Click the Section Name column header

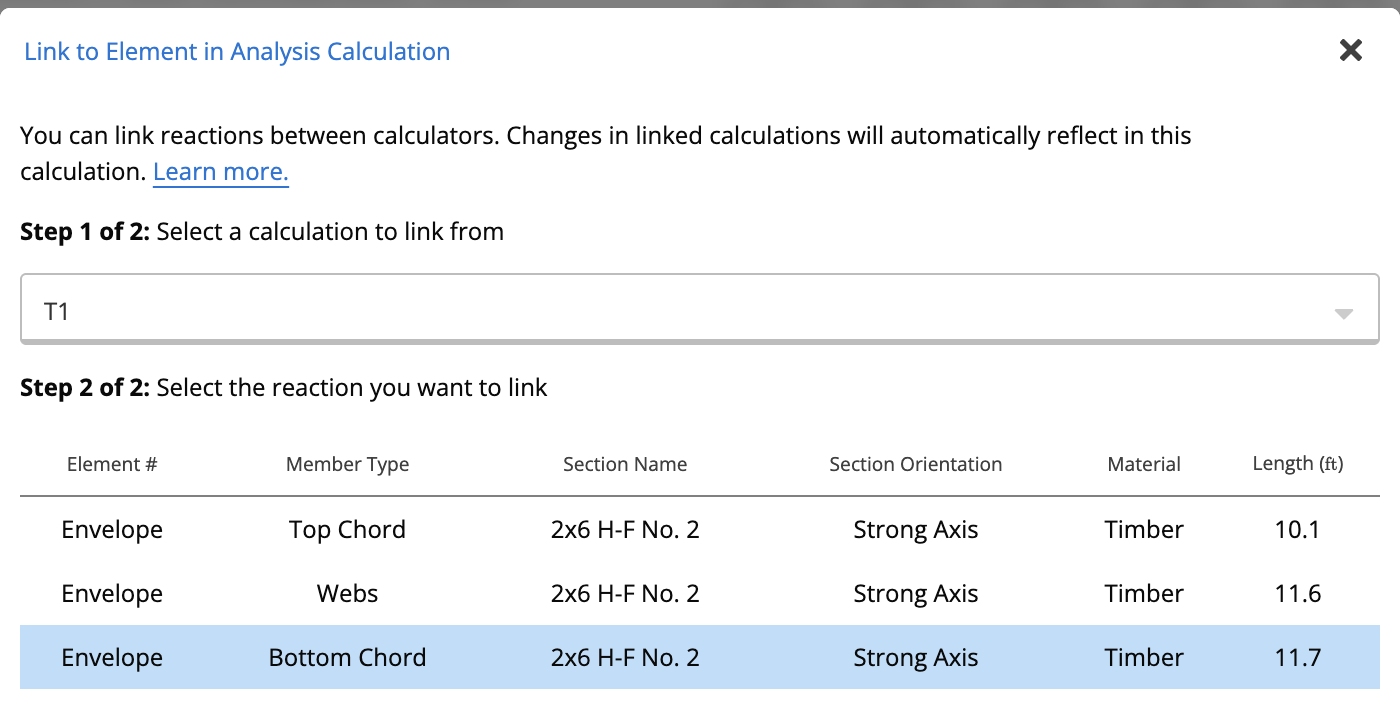(625, 464)
